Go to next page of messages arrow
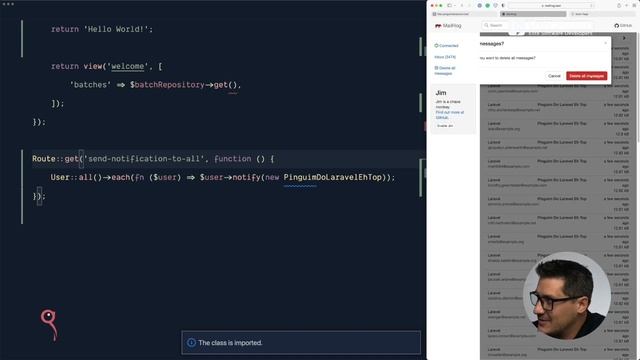 pos(624,38)
